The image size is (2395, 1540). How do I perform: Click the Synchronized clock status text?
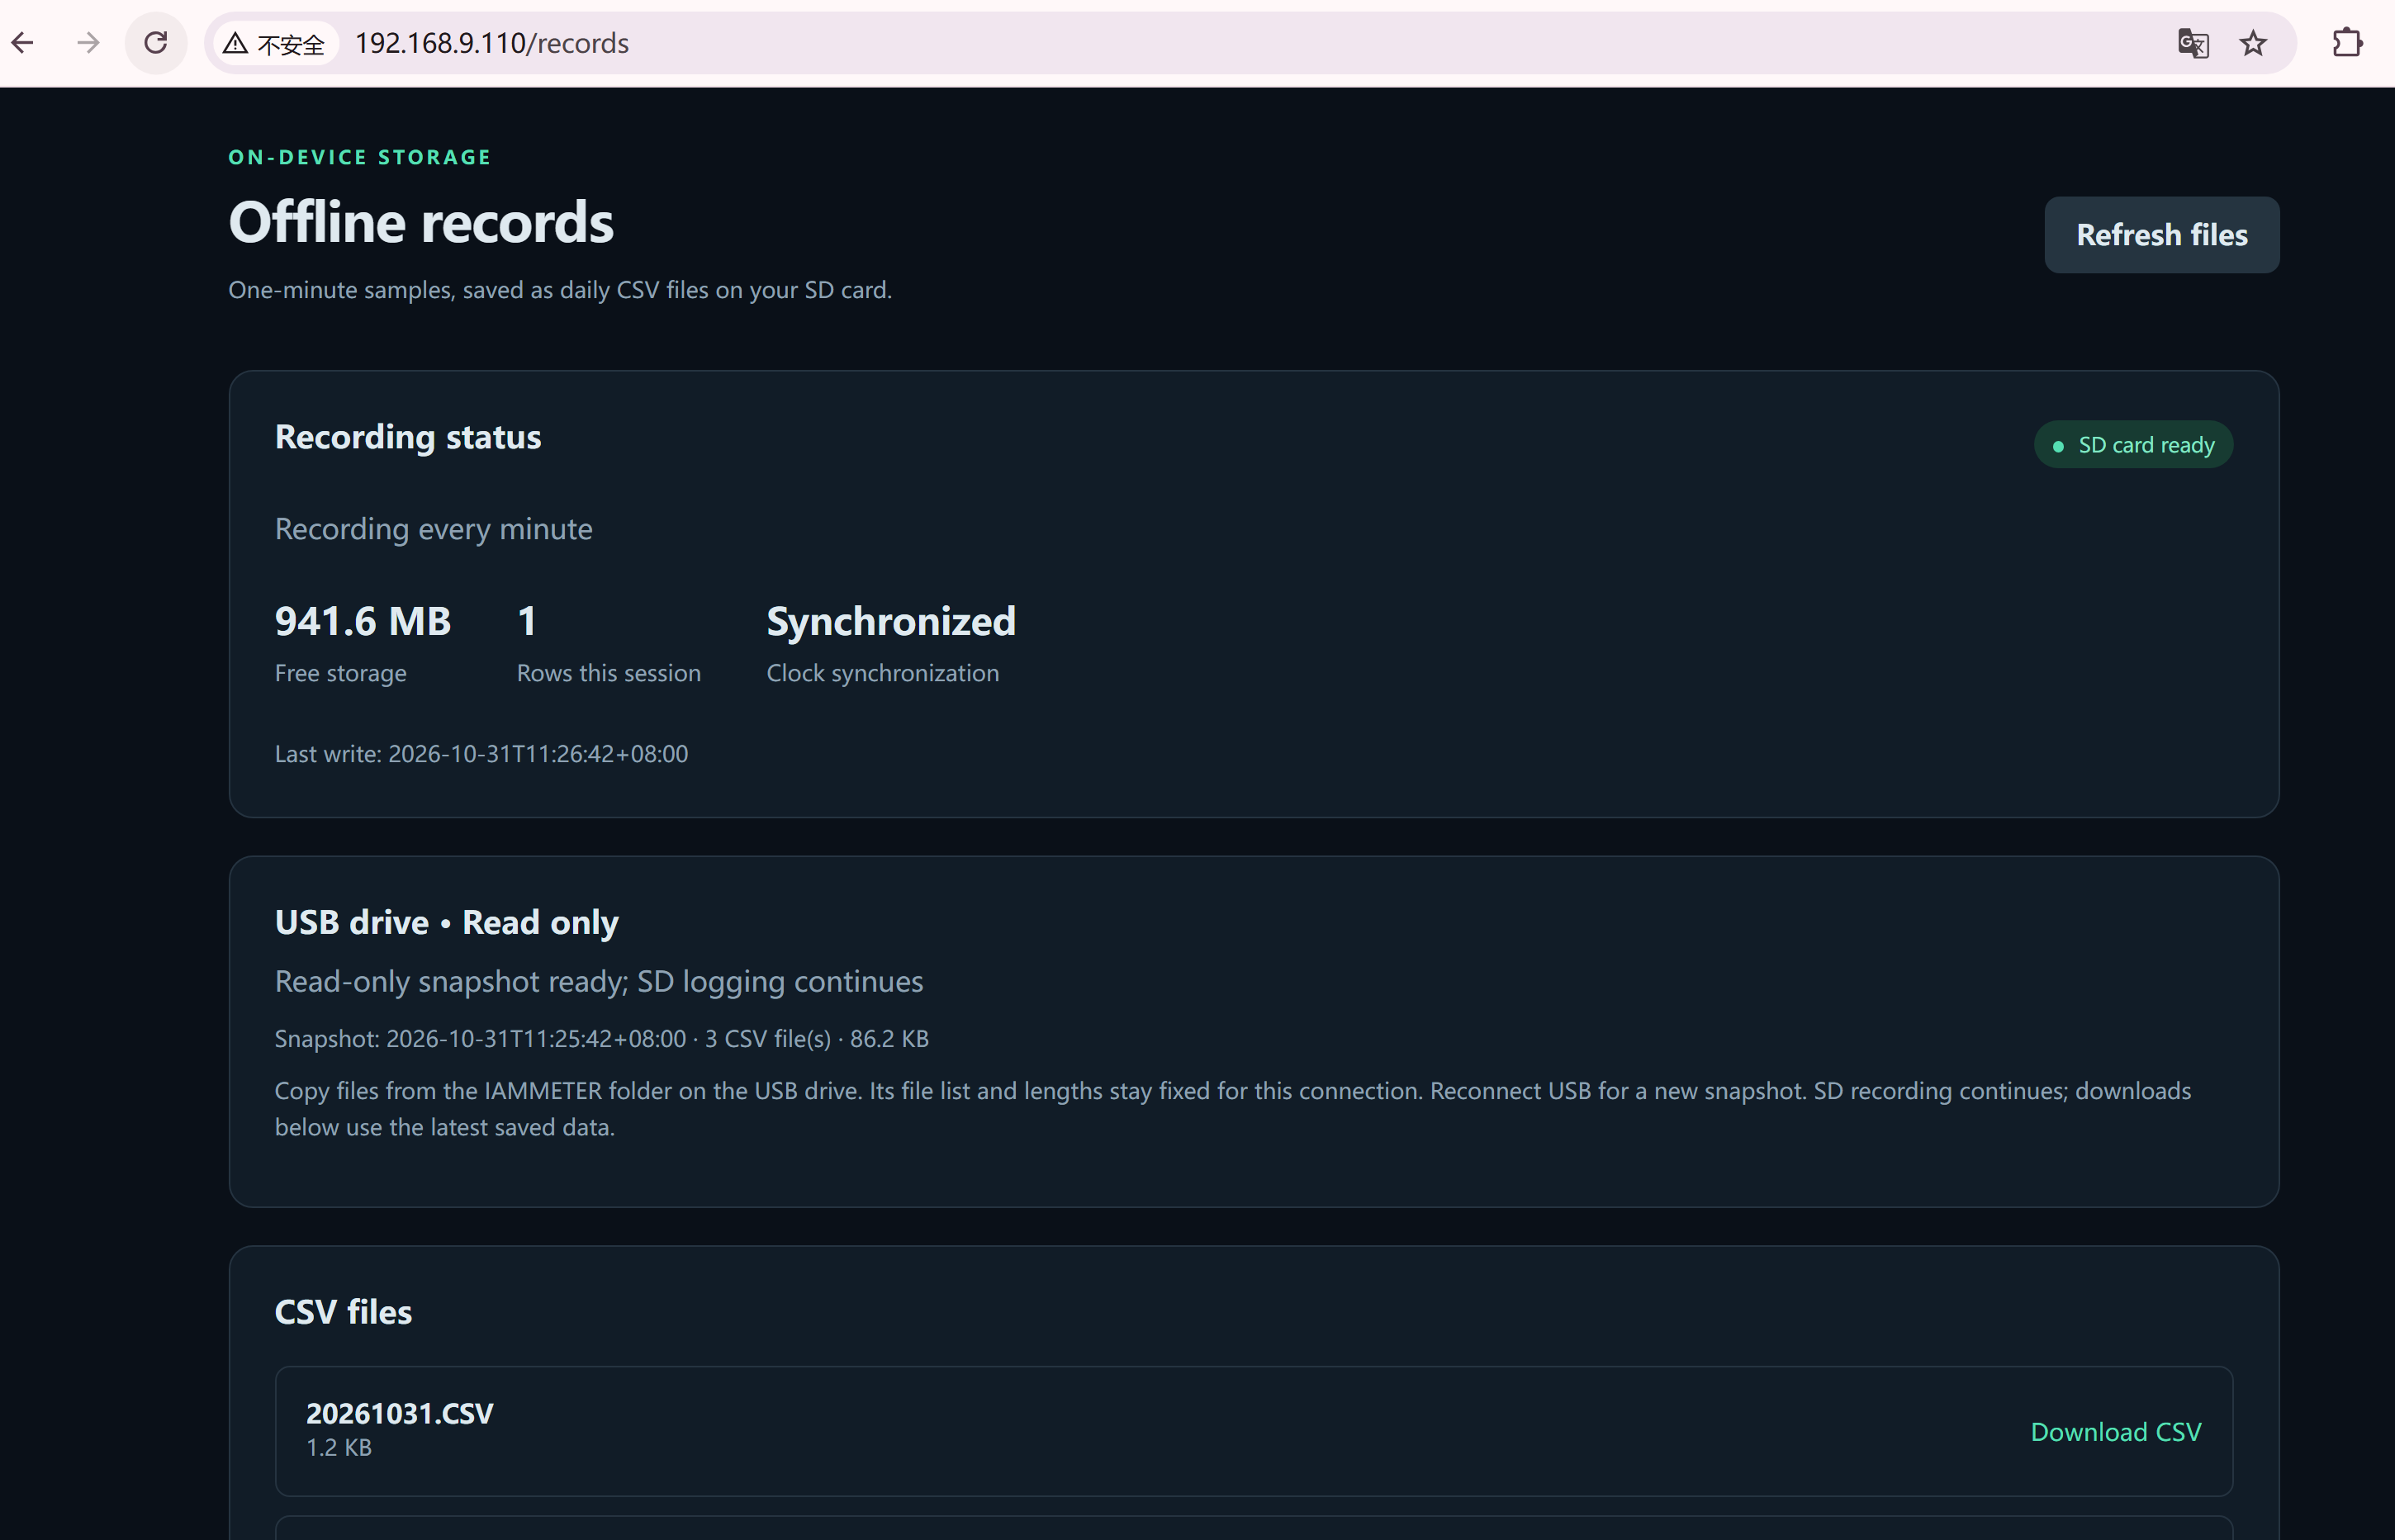tap(891, 621)
